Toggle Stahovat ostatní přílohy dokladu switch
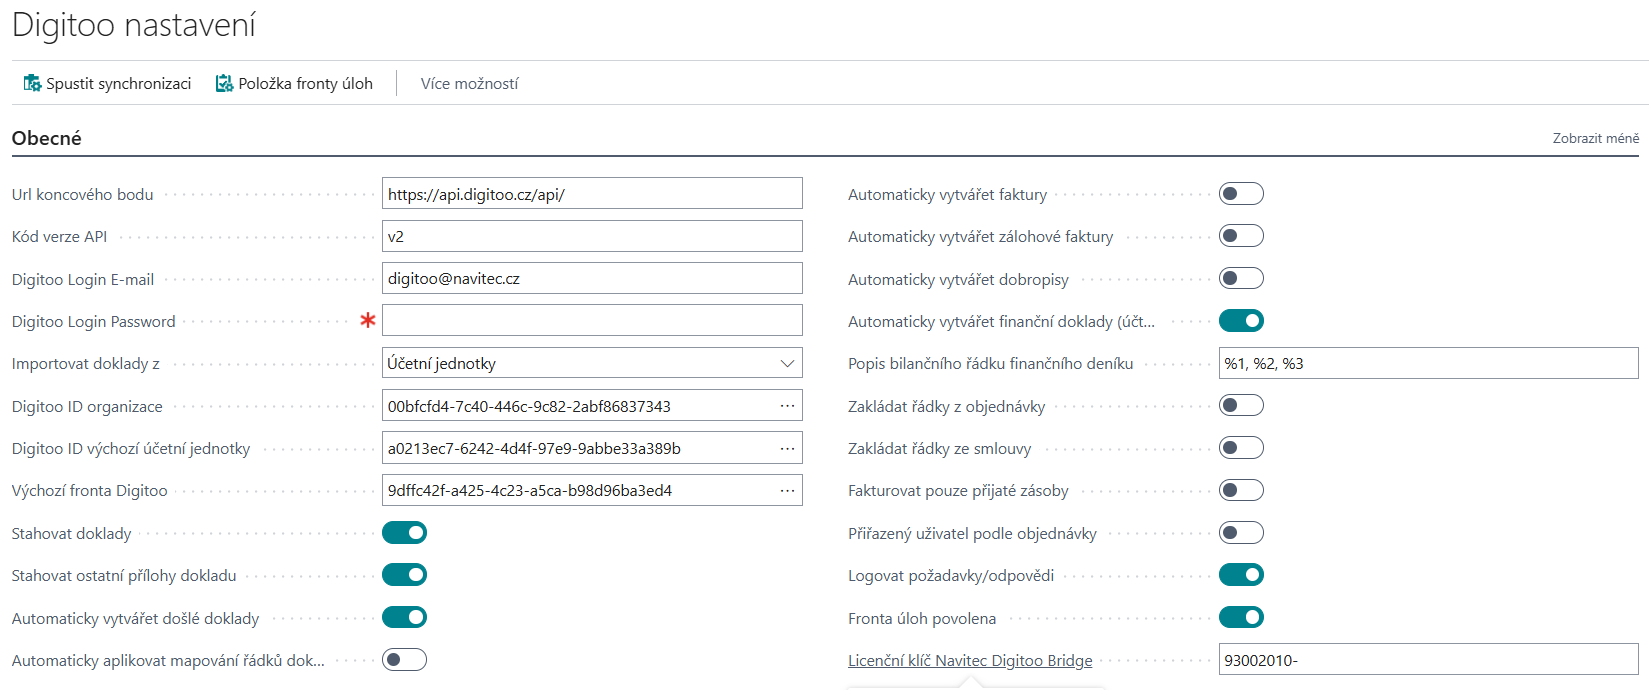This screenshot has width=1649, height=690. pos(404,575)
